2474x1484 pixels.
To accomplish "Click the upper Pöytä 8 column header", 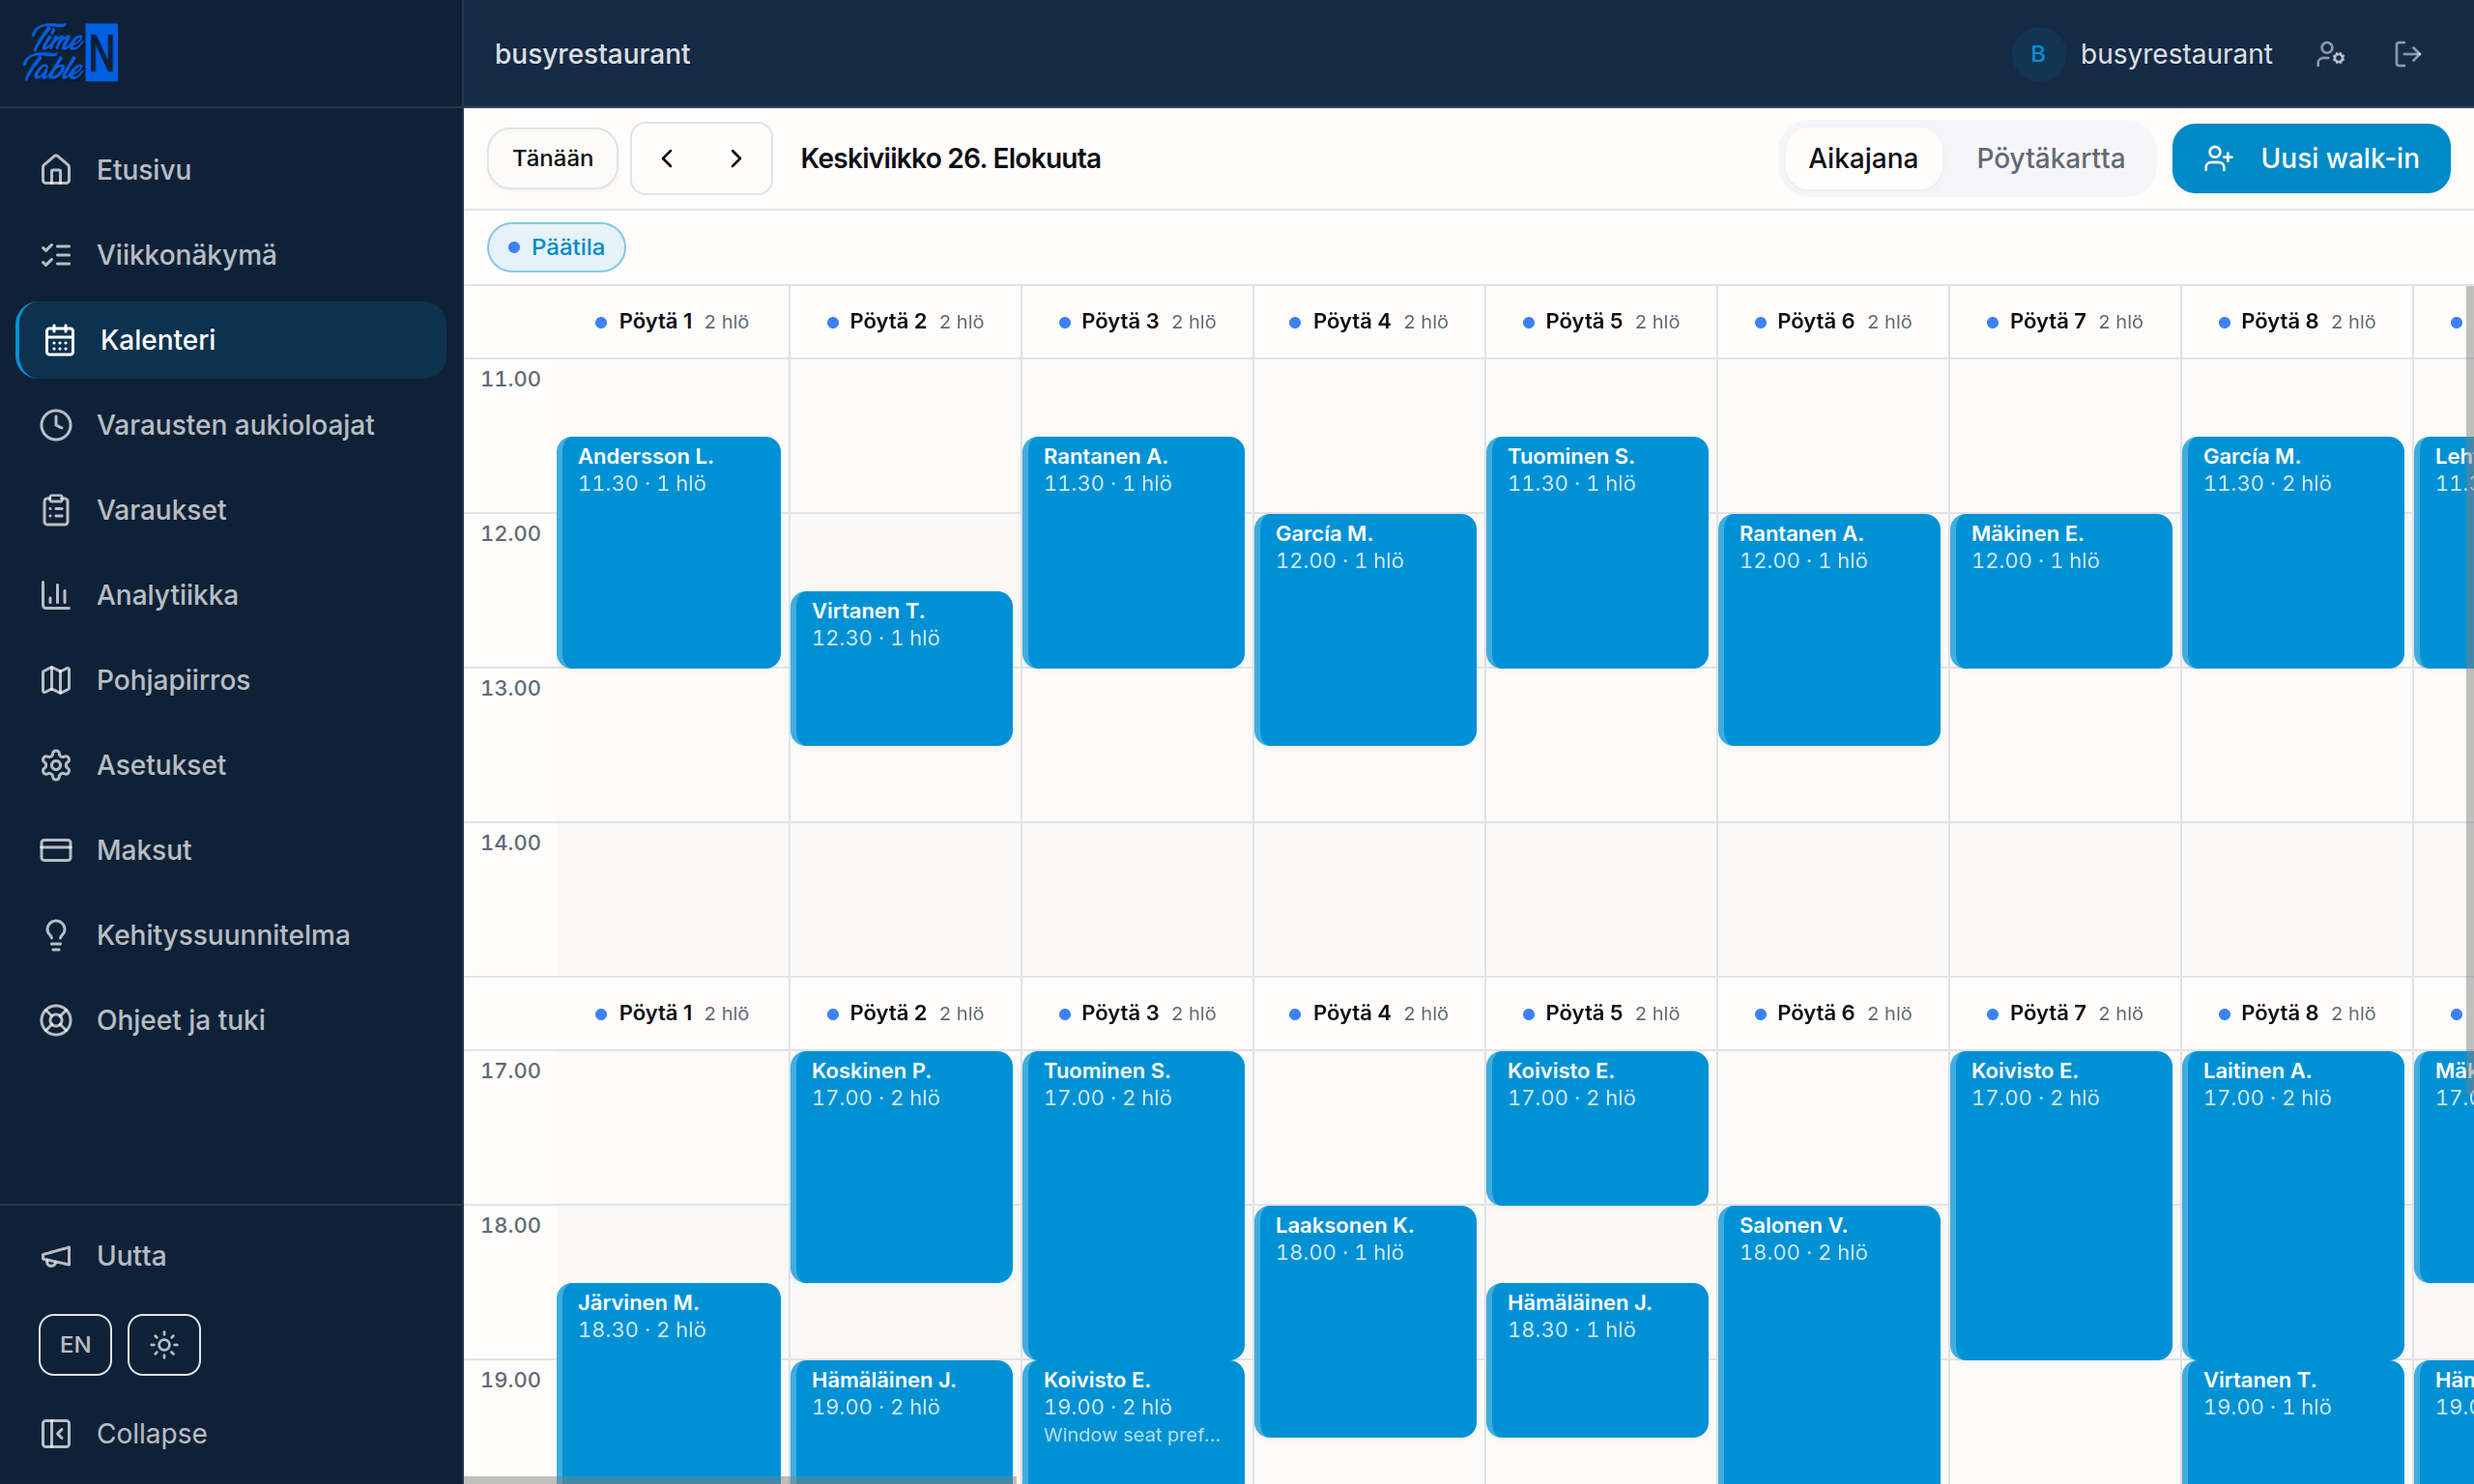I will 2297,321.
